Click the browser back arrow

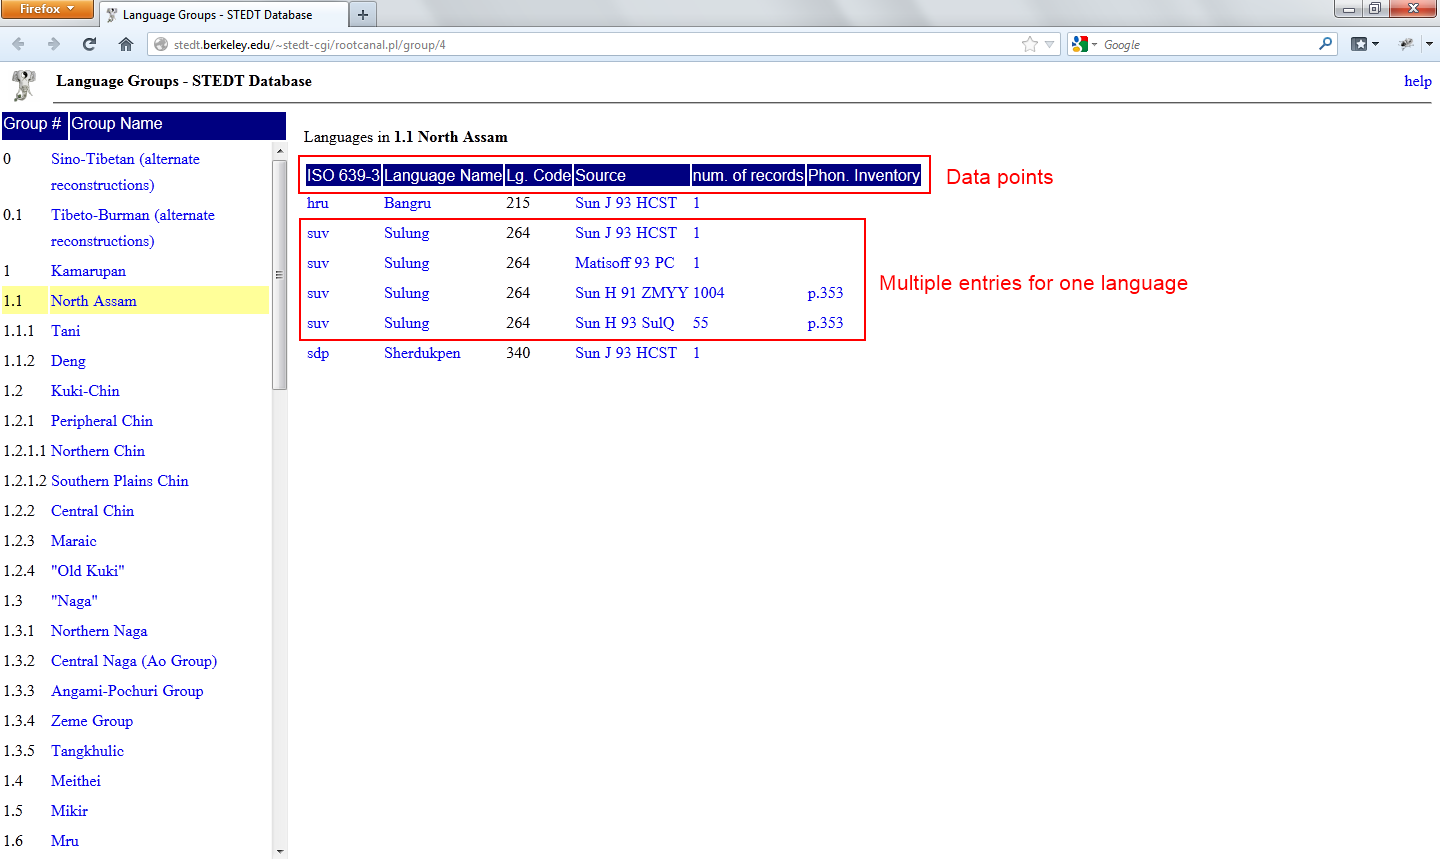pyautogui.click(x=19, y=44)
